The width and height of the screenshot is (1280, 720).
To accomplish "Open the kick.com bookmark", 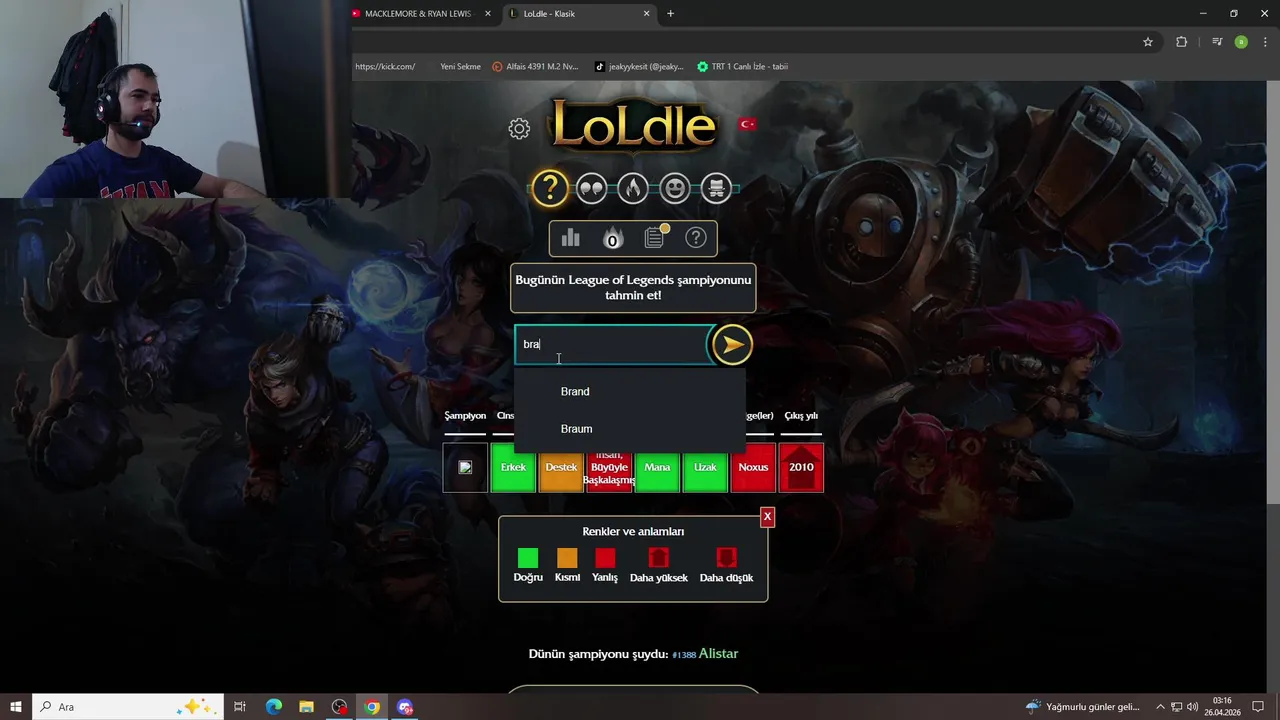I will tap(385, 67).
